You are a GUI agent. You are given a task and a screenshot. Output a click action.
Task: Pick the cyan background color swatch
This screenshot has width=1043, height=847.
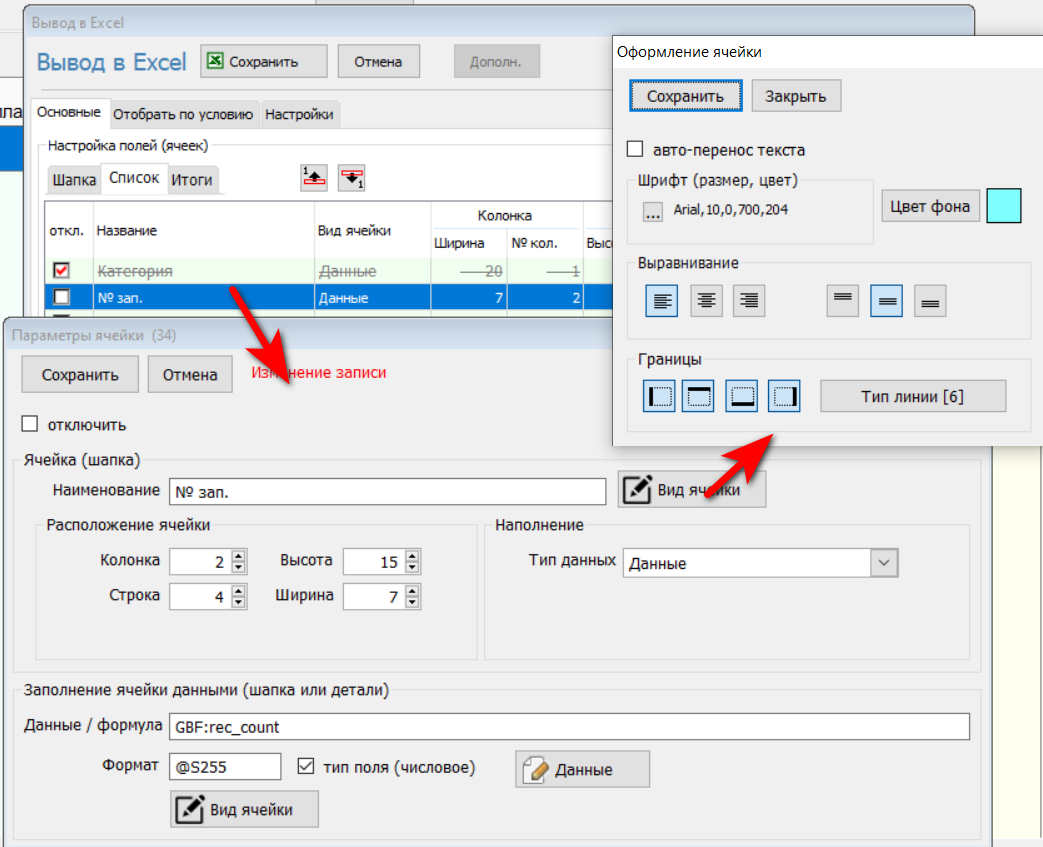[x=1003, y=206]
